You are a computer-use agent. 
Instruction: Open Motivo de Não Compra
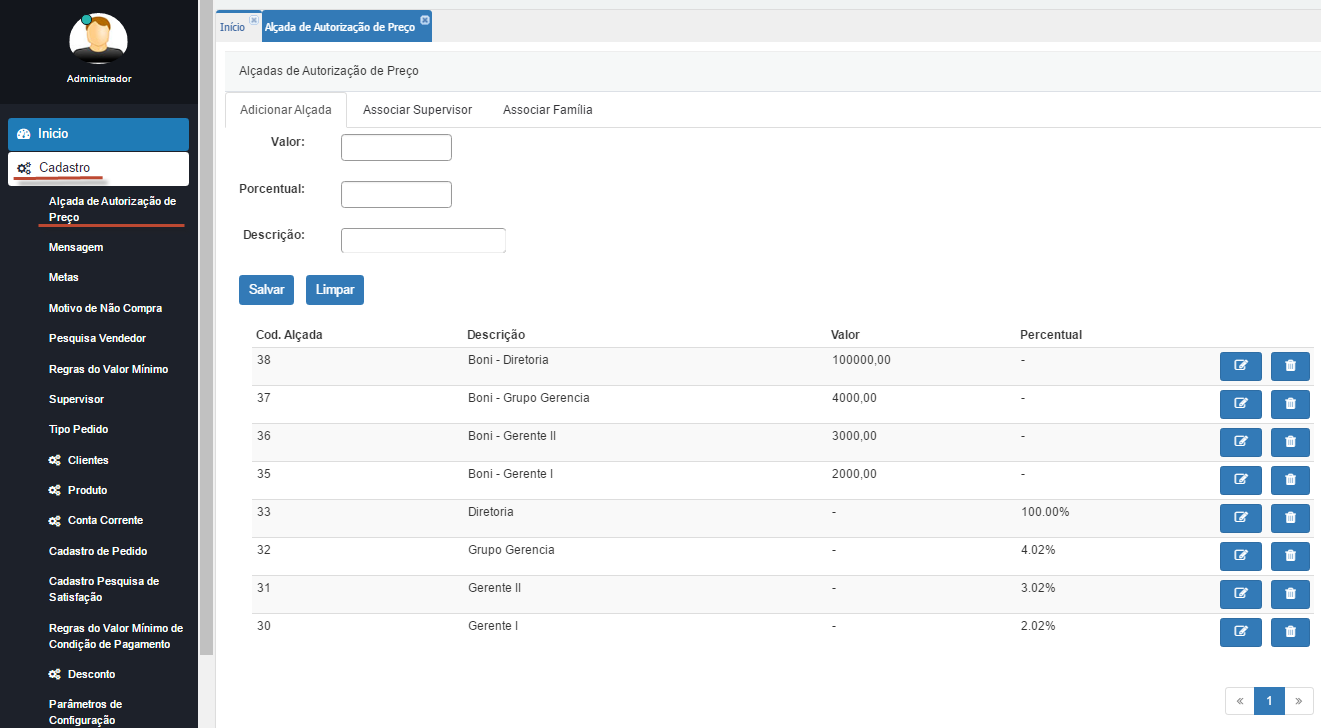pyautogui.click(x=105, y=308)
